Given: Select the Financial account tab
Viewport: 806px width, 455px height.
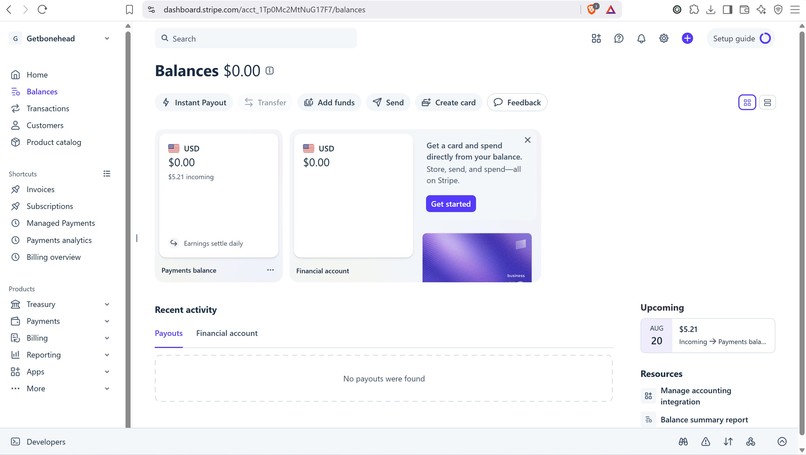Looking at the screenshot, I should [227, 333].
